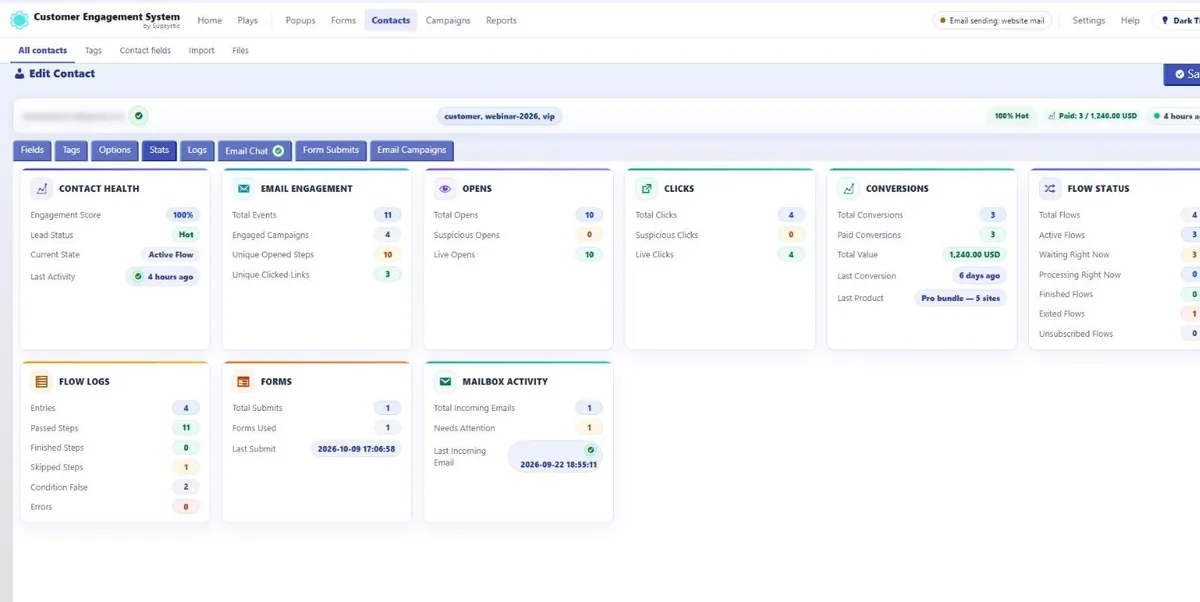Open the Import sub-tab
This screenshot has height=602, width=1200.
[202, 50]
